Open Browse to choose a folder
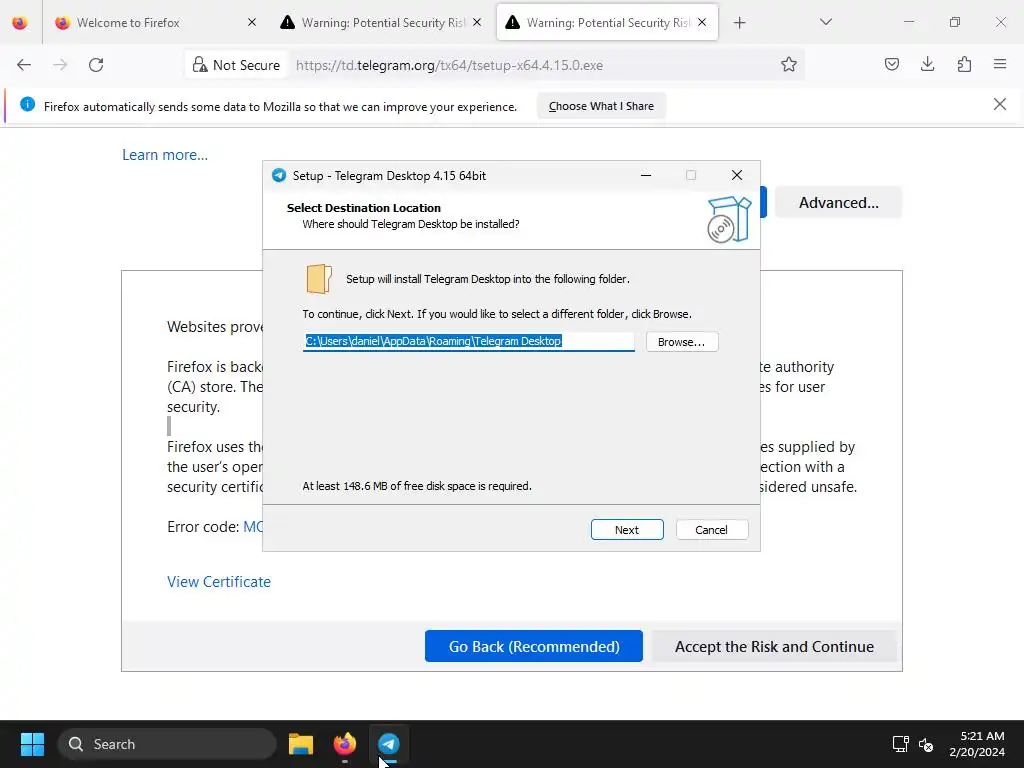 pyautogui.click(x=682, y=342)
